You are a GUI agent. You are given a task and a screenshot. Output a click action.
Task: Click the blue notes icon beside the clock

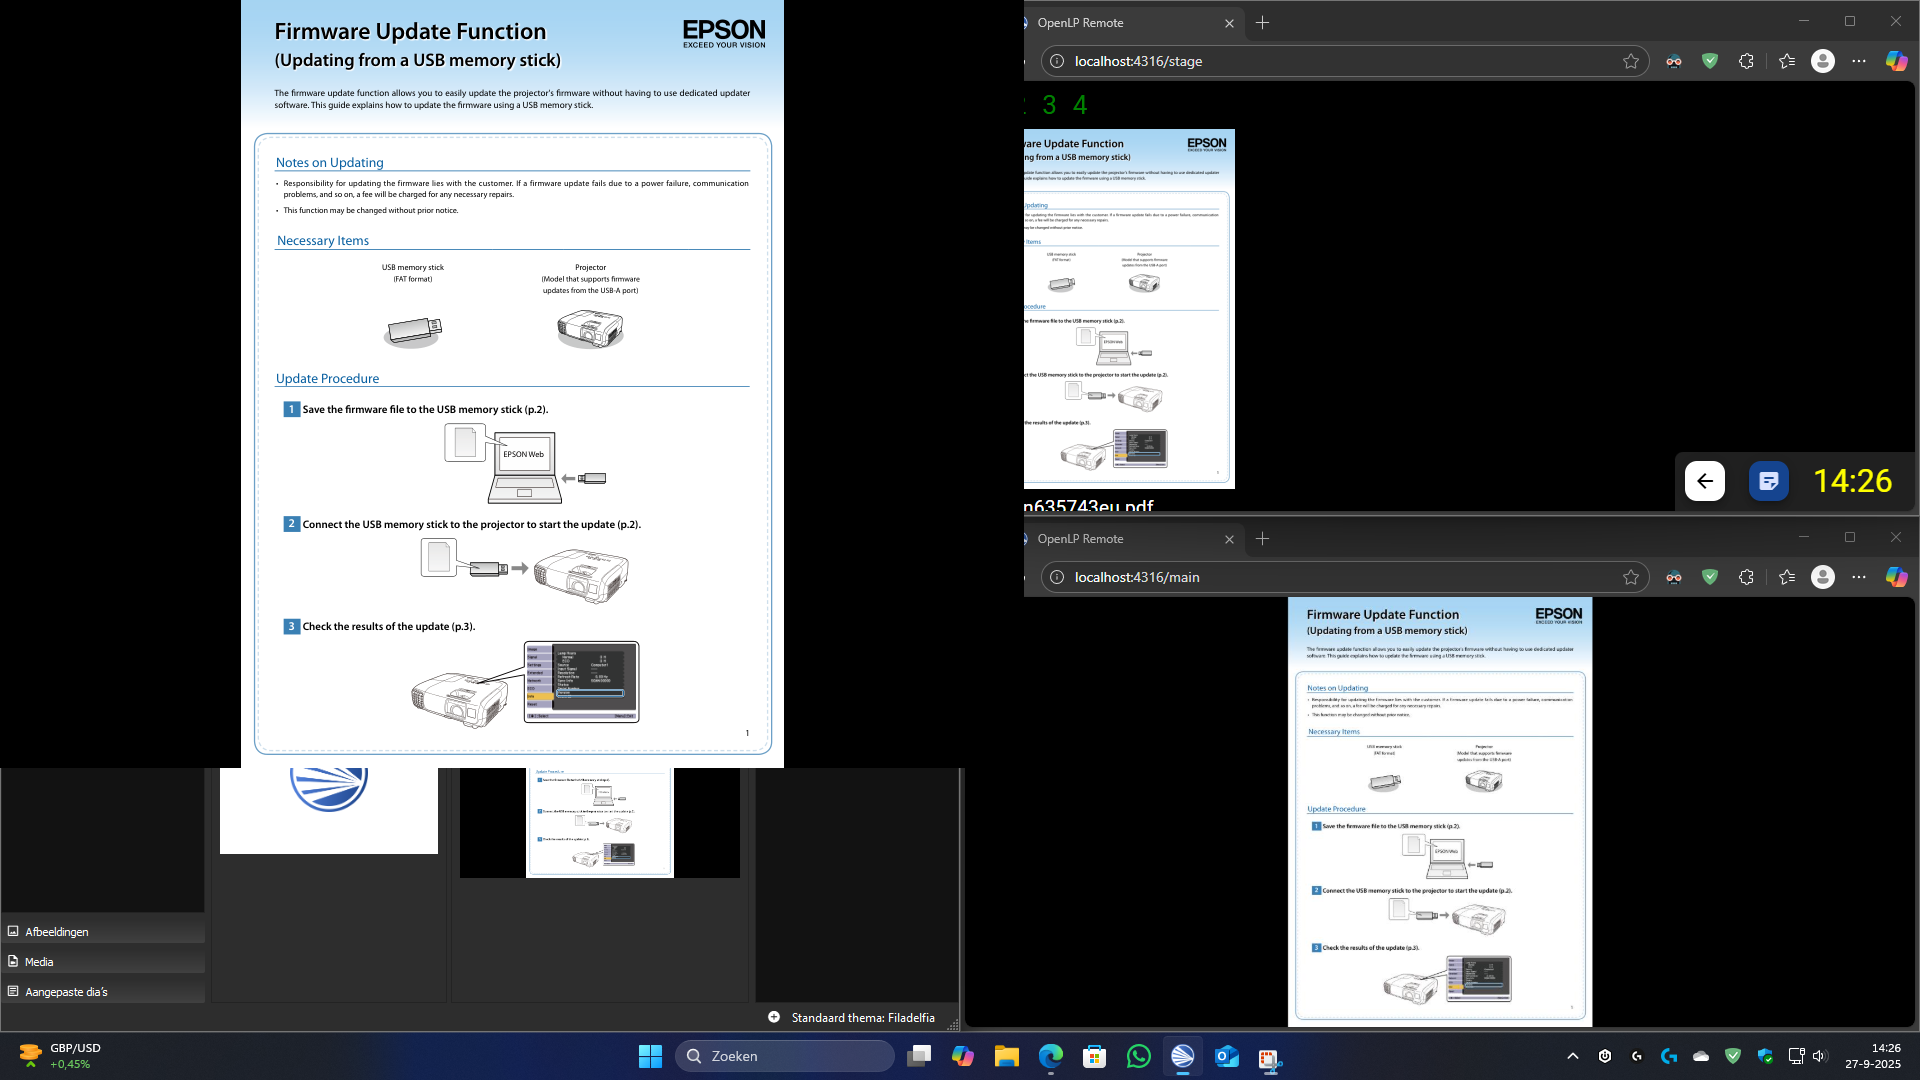coord(1768,481)
